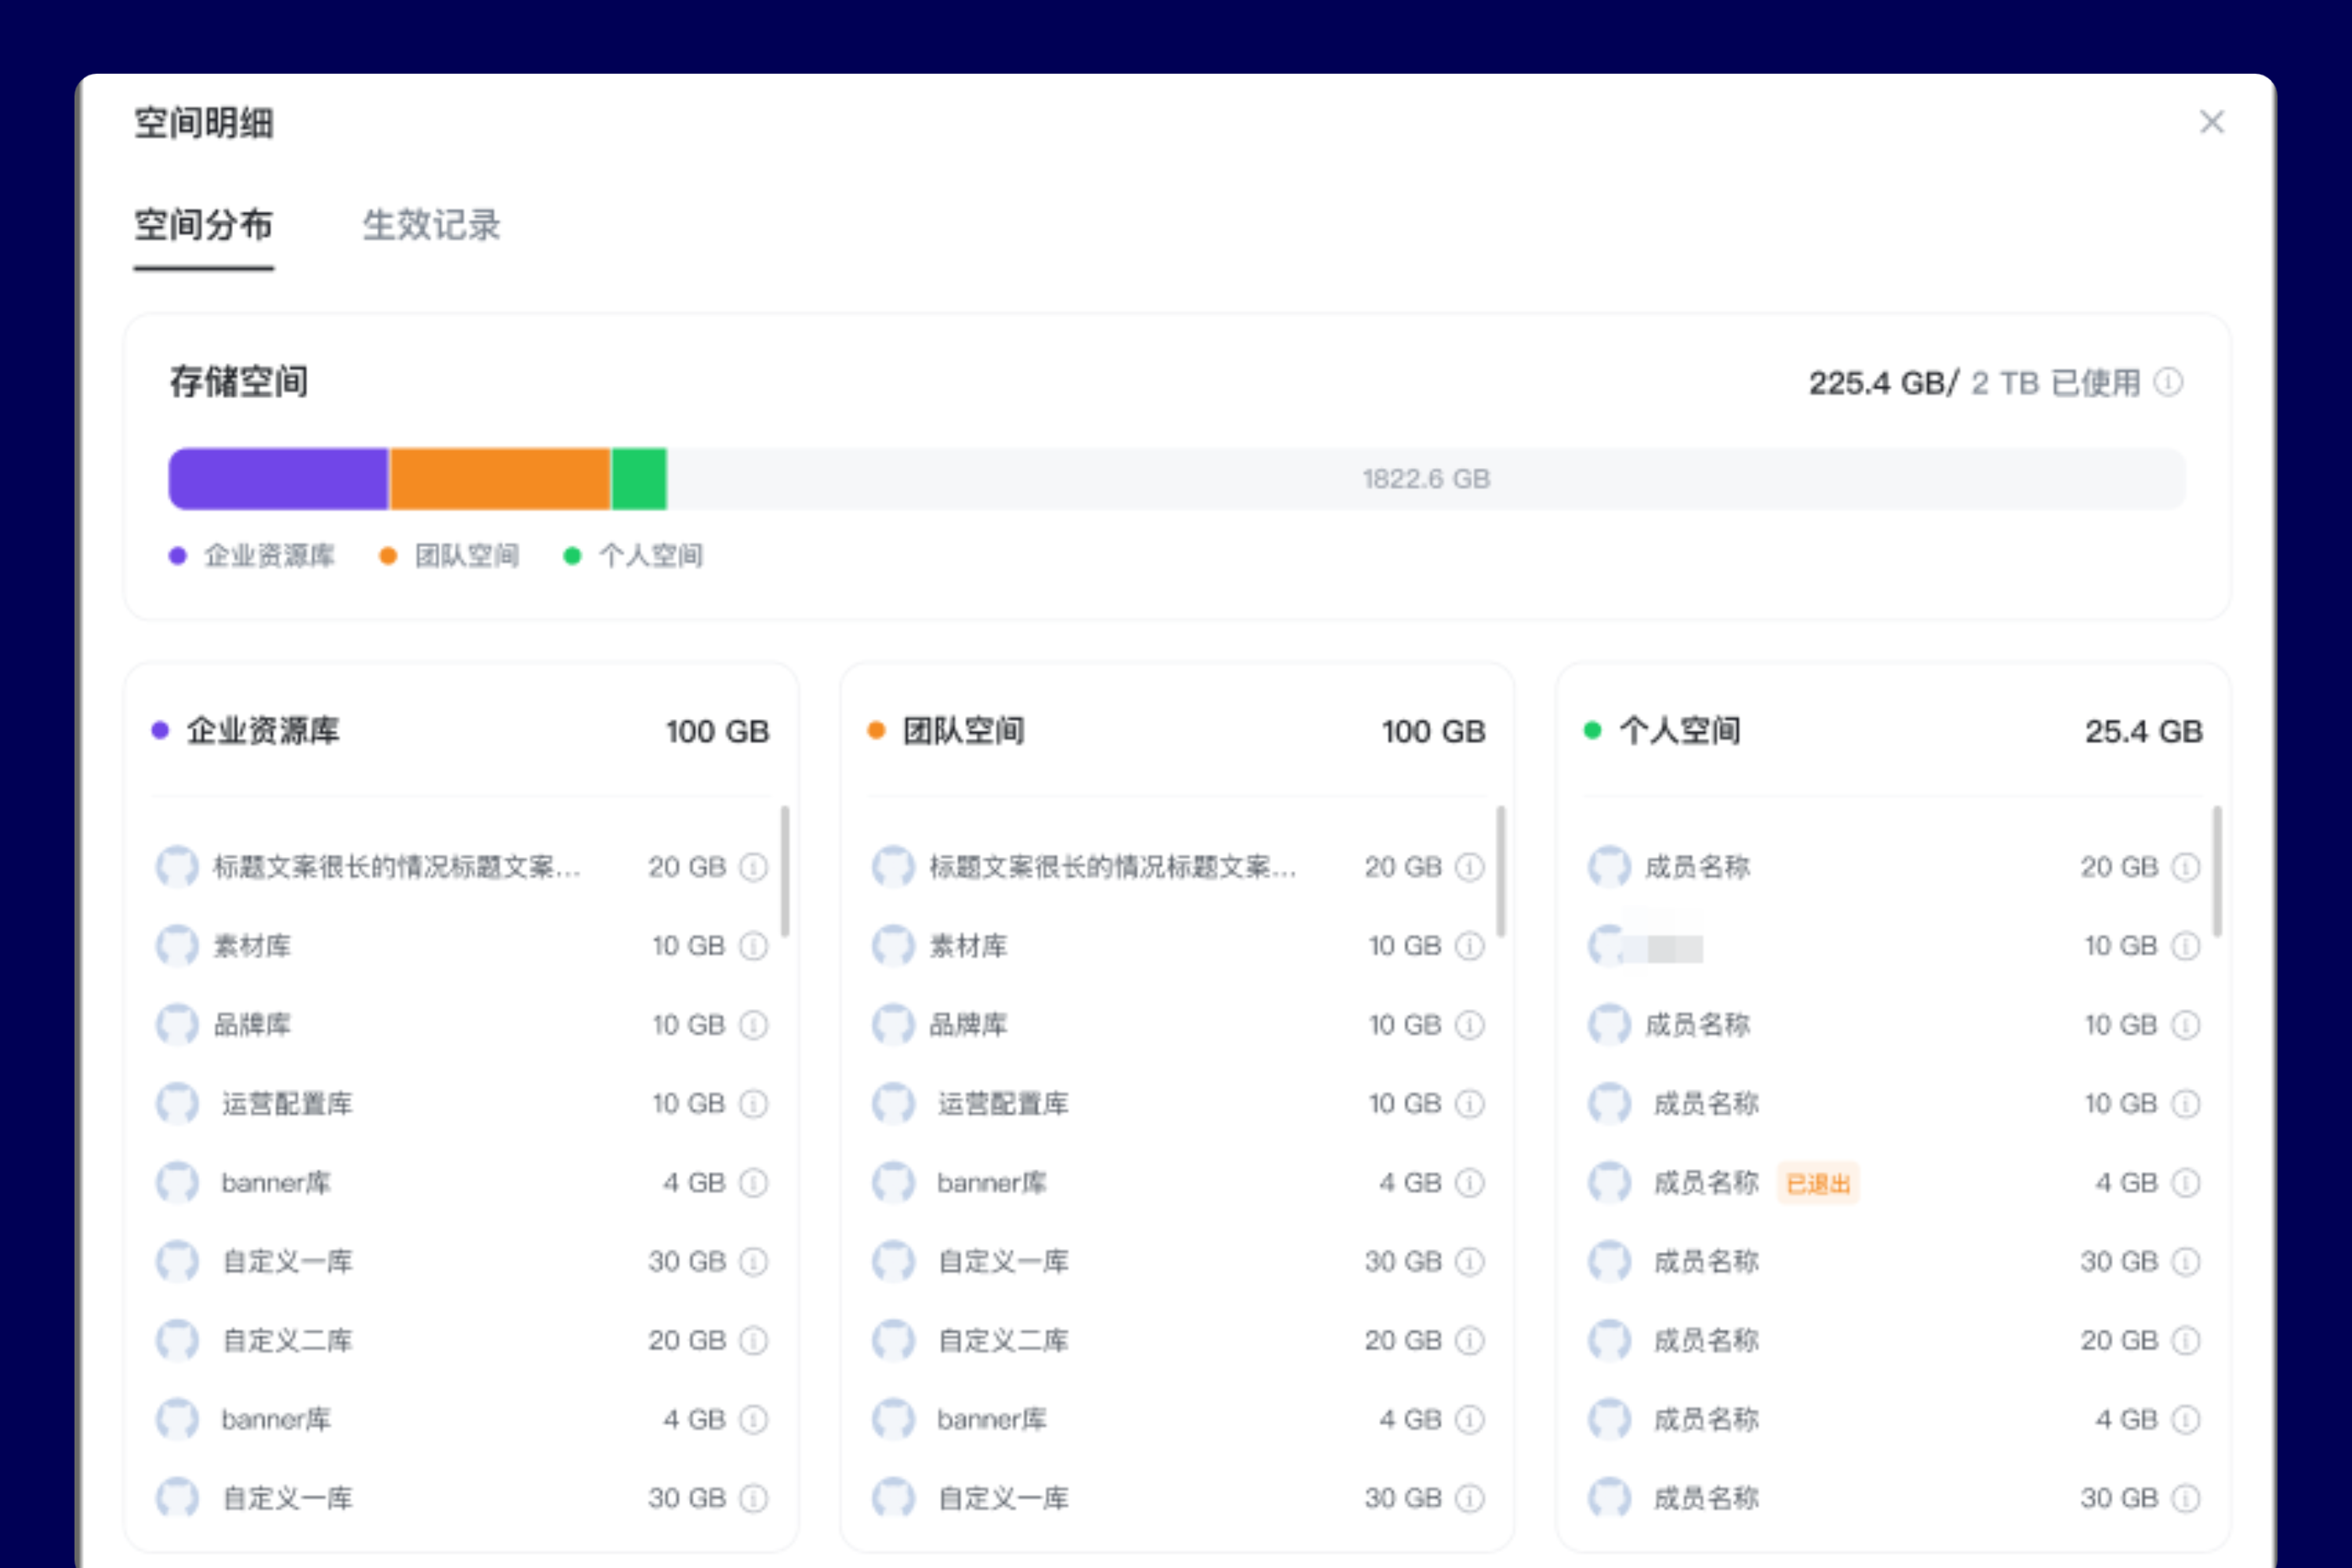The image size is (2352, 1568).
Task: Select 标题文案很长的情况 row in 企业资源库
Action: click(x=461, y=867)
